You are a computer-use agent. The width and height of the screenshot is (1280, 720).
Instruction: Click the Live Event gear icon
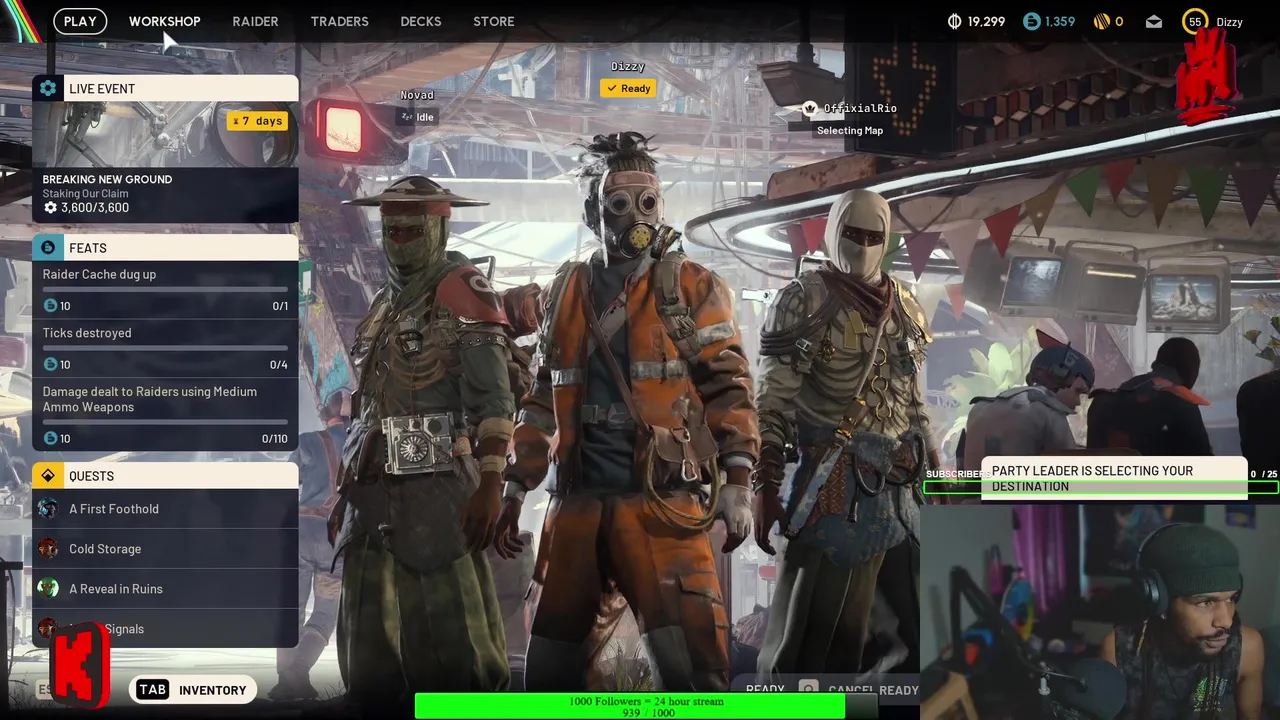47,88
